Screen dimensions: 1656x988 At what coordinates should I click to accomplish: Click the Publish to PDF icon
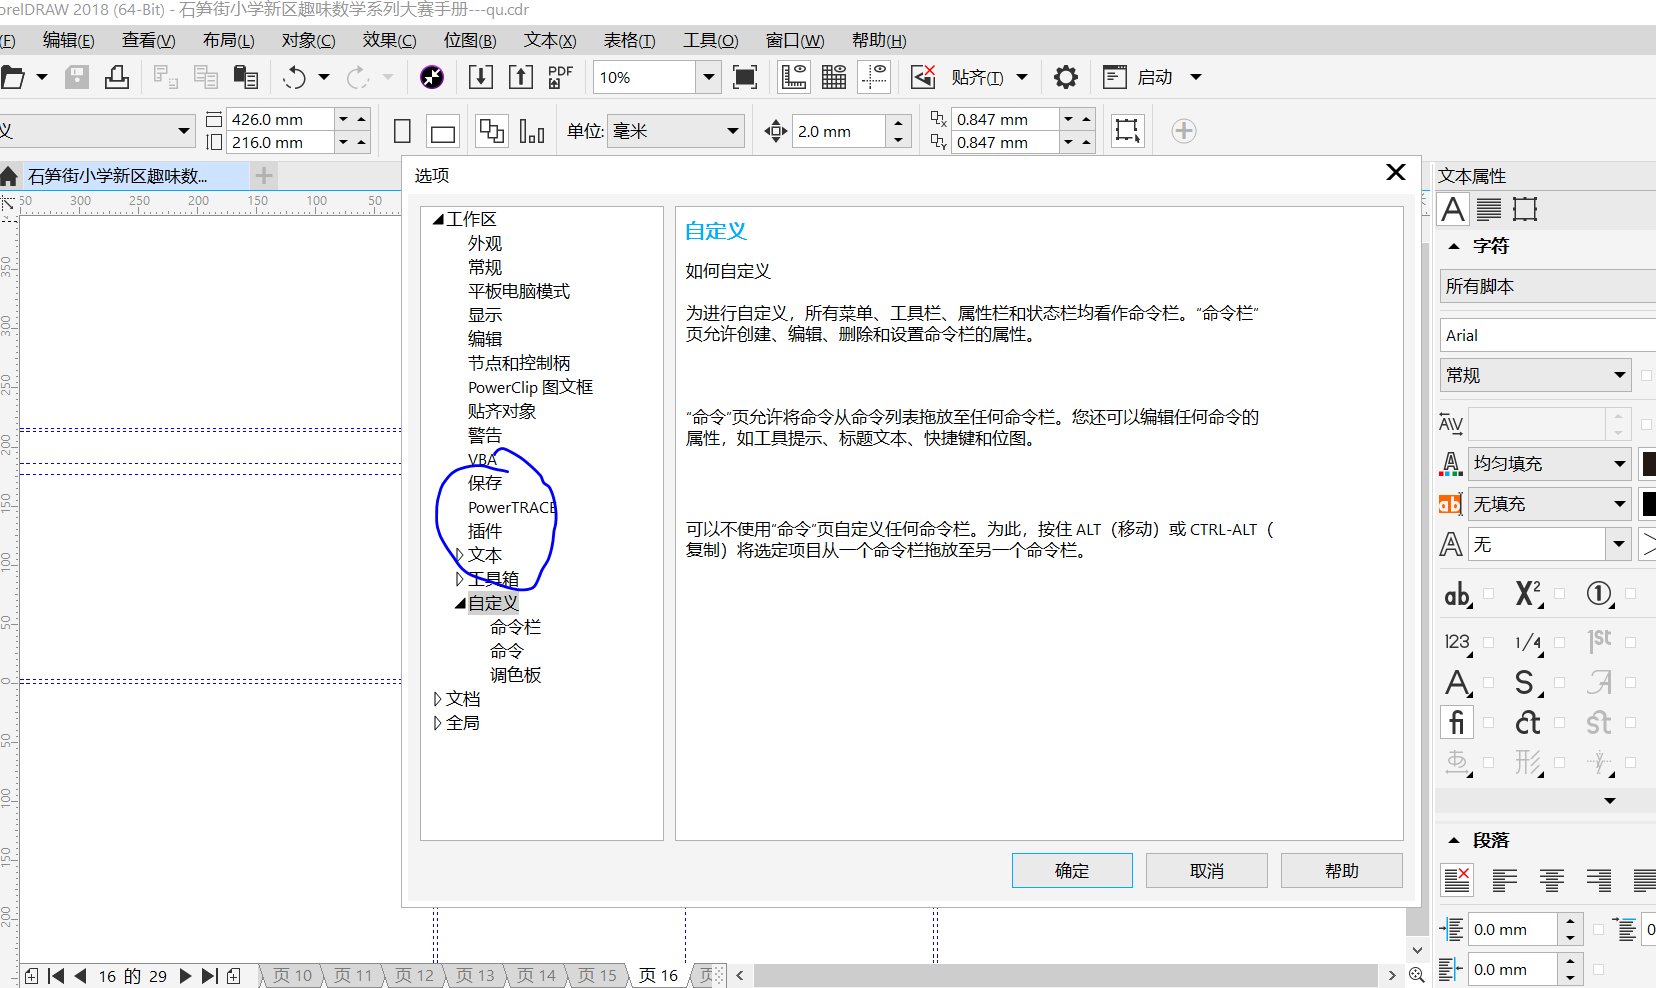(x=561, y=77)
